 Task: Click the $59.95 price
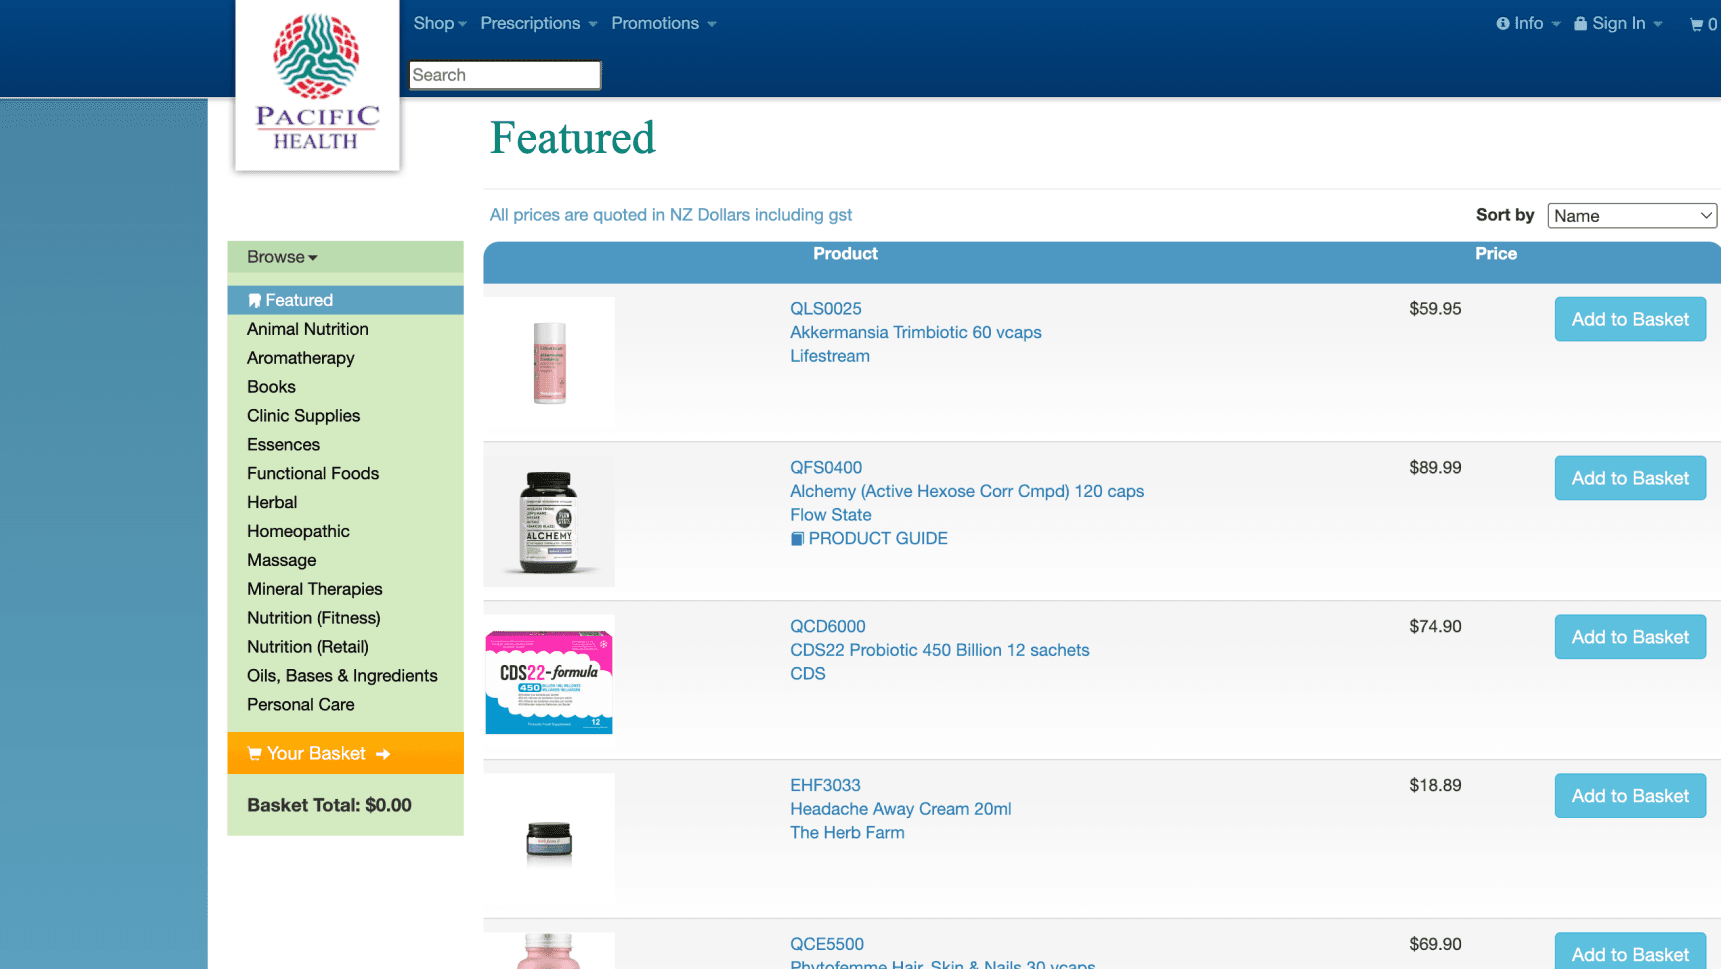[1435, 309]
